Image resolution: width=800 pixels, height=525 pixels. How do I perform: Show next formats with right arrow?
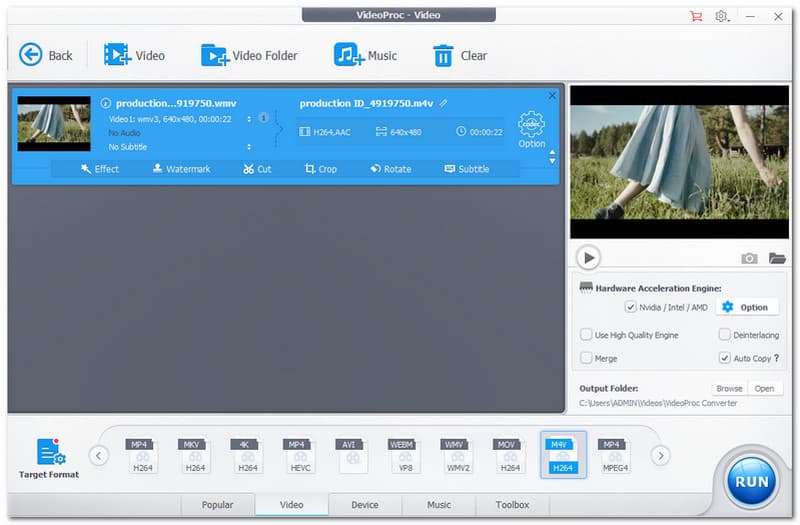(661, 455)
